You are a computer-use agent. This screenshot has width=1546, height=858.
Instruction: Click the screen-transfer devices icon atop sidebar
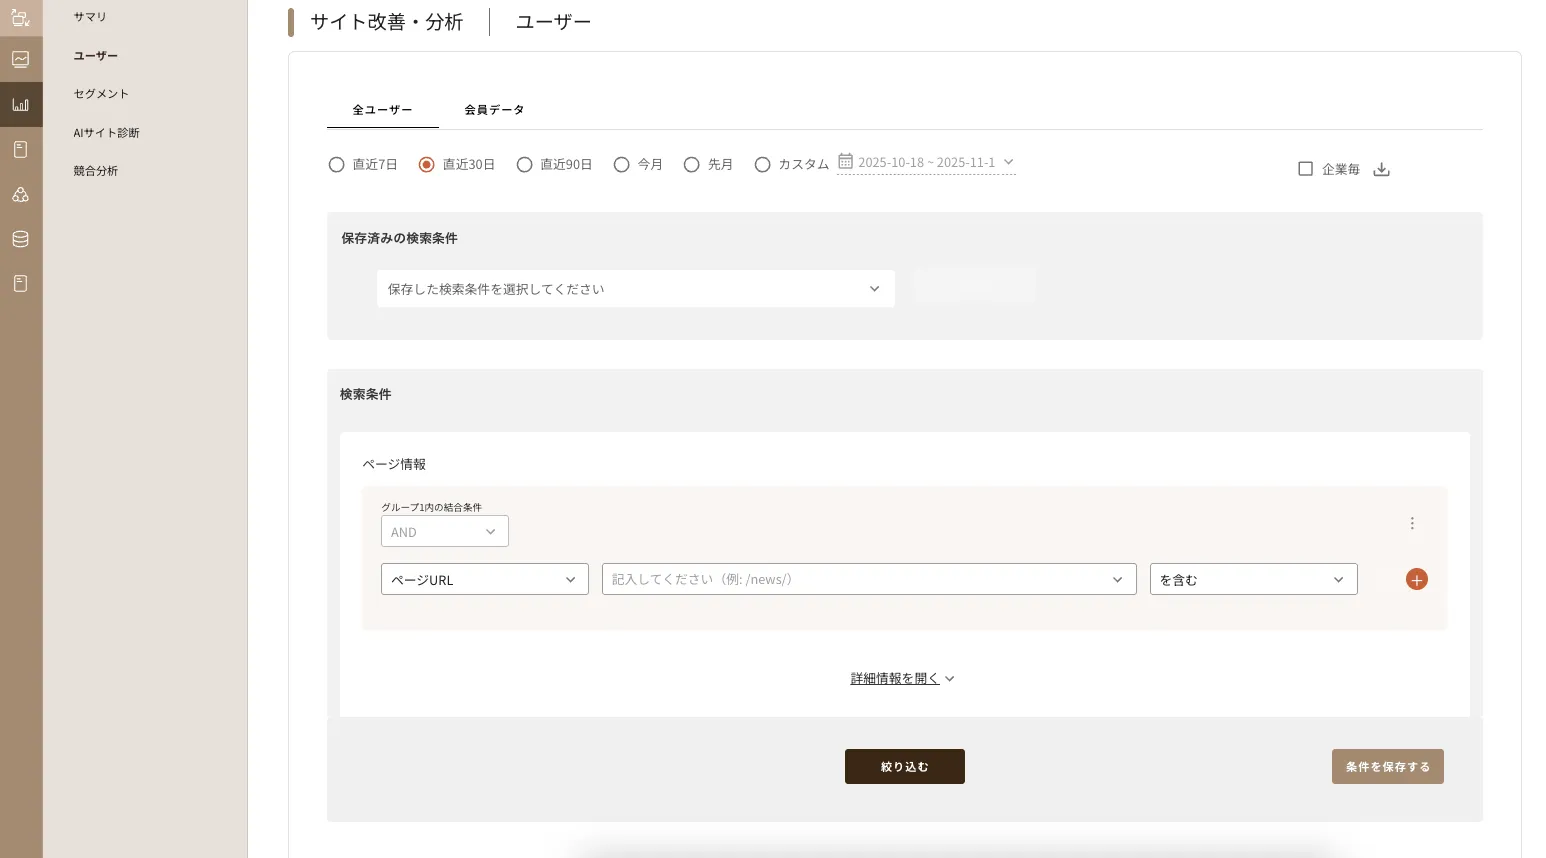pyautogui.click(x=20, y=17)
